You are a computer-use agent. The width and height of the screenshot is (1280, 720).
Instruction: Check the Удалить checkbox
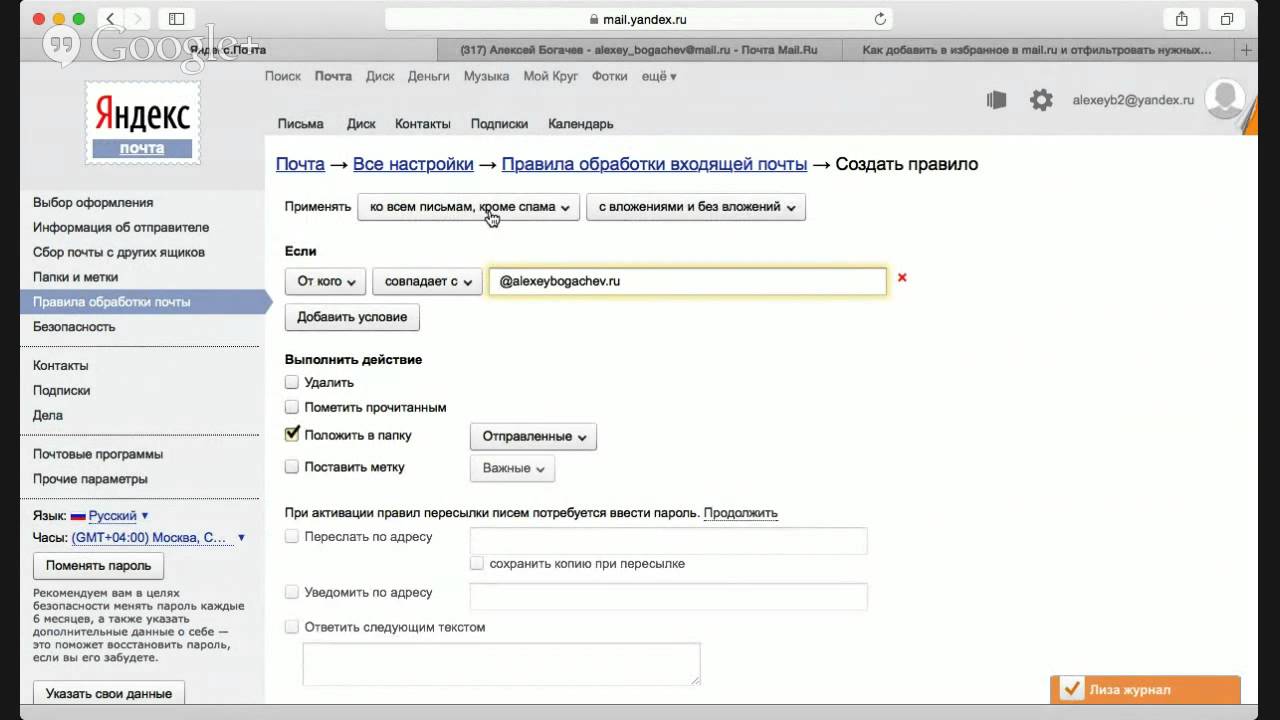coord(292,382)
